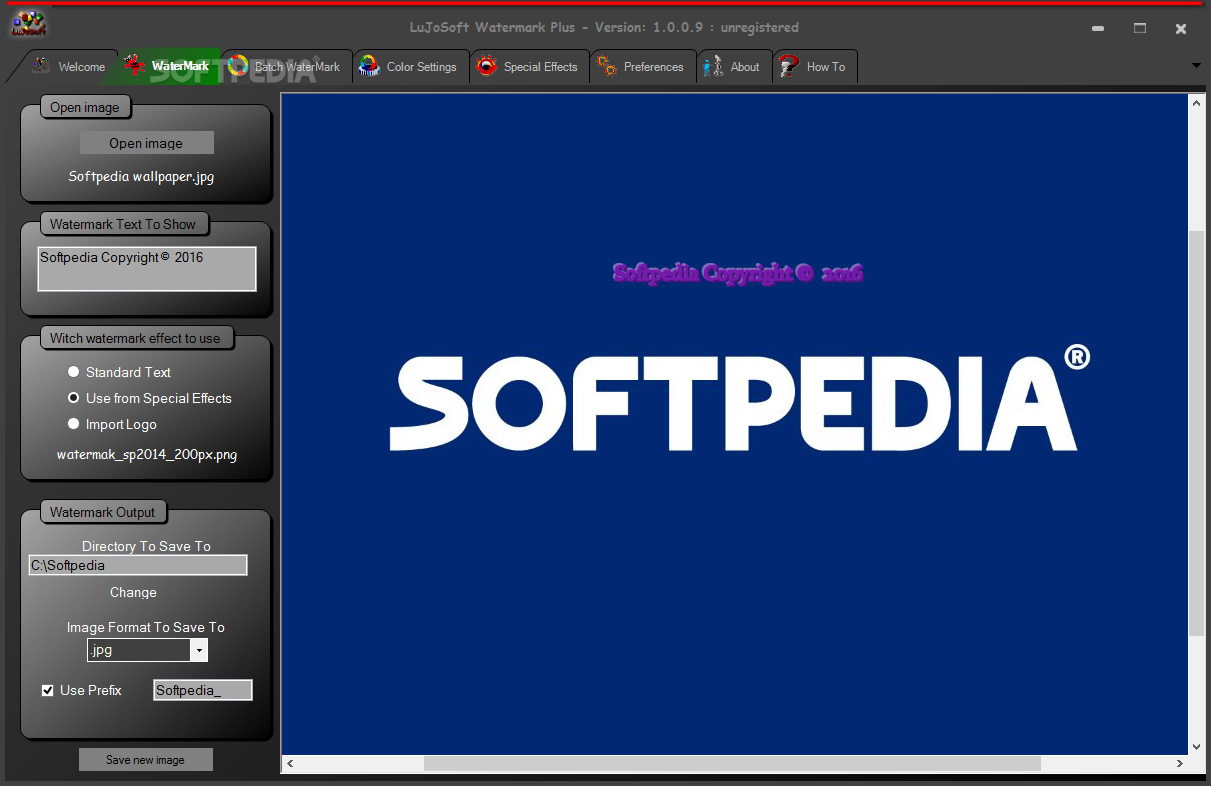Click the Image Format To Save To label
1211x786 pixels.
coord(146,627)
